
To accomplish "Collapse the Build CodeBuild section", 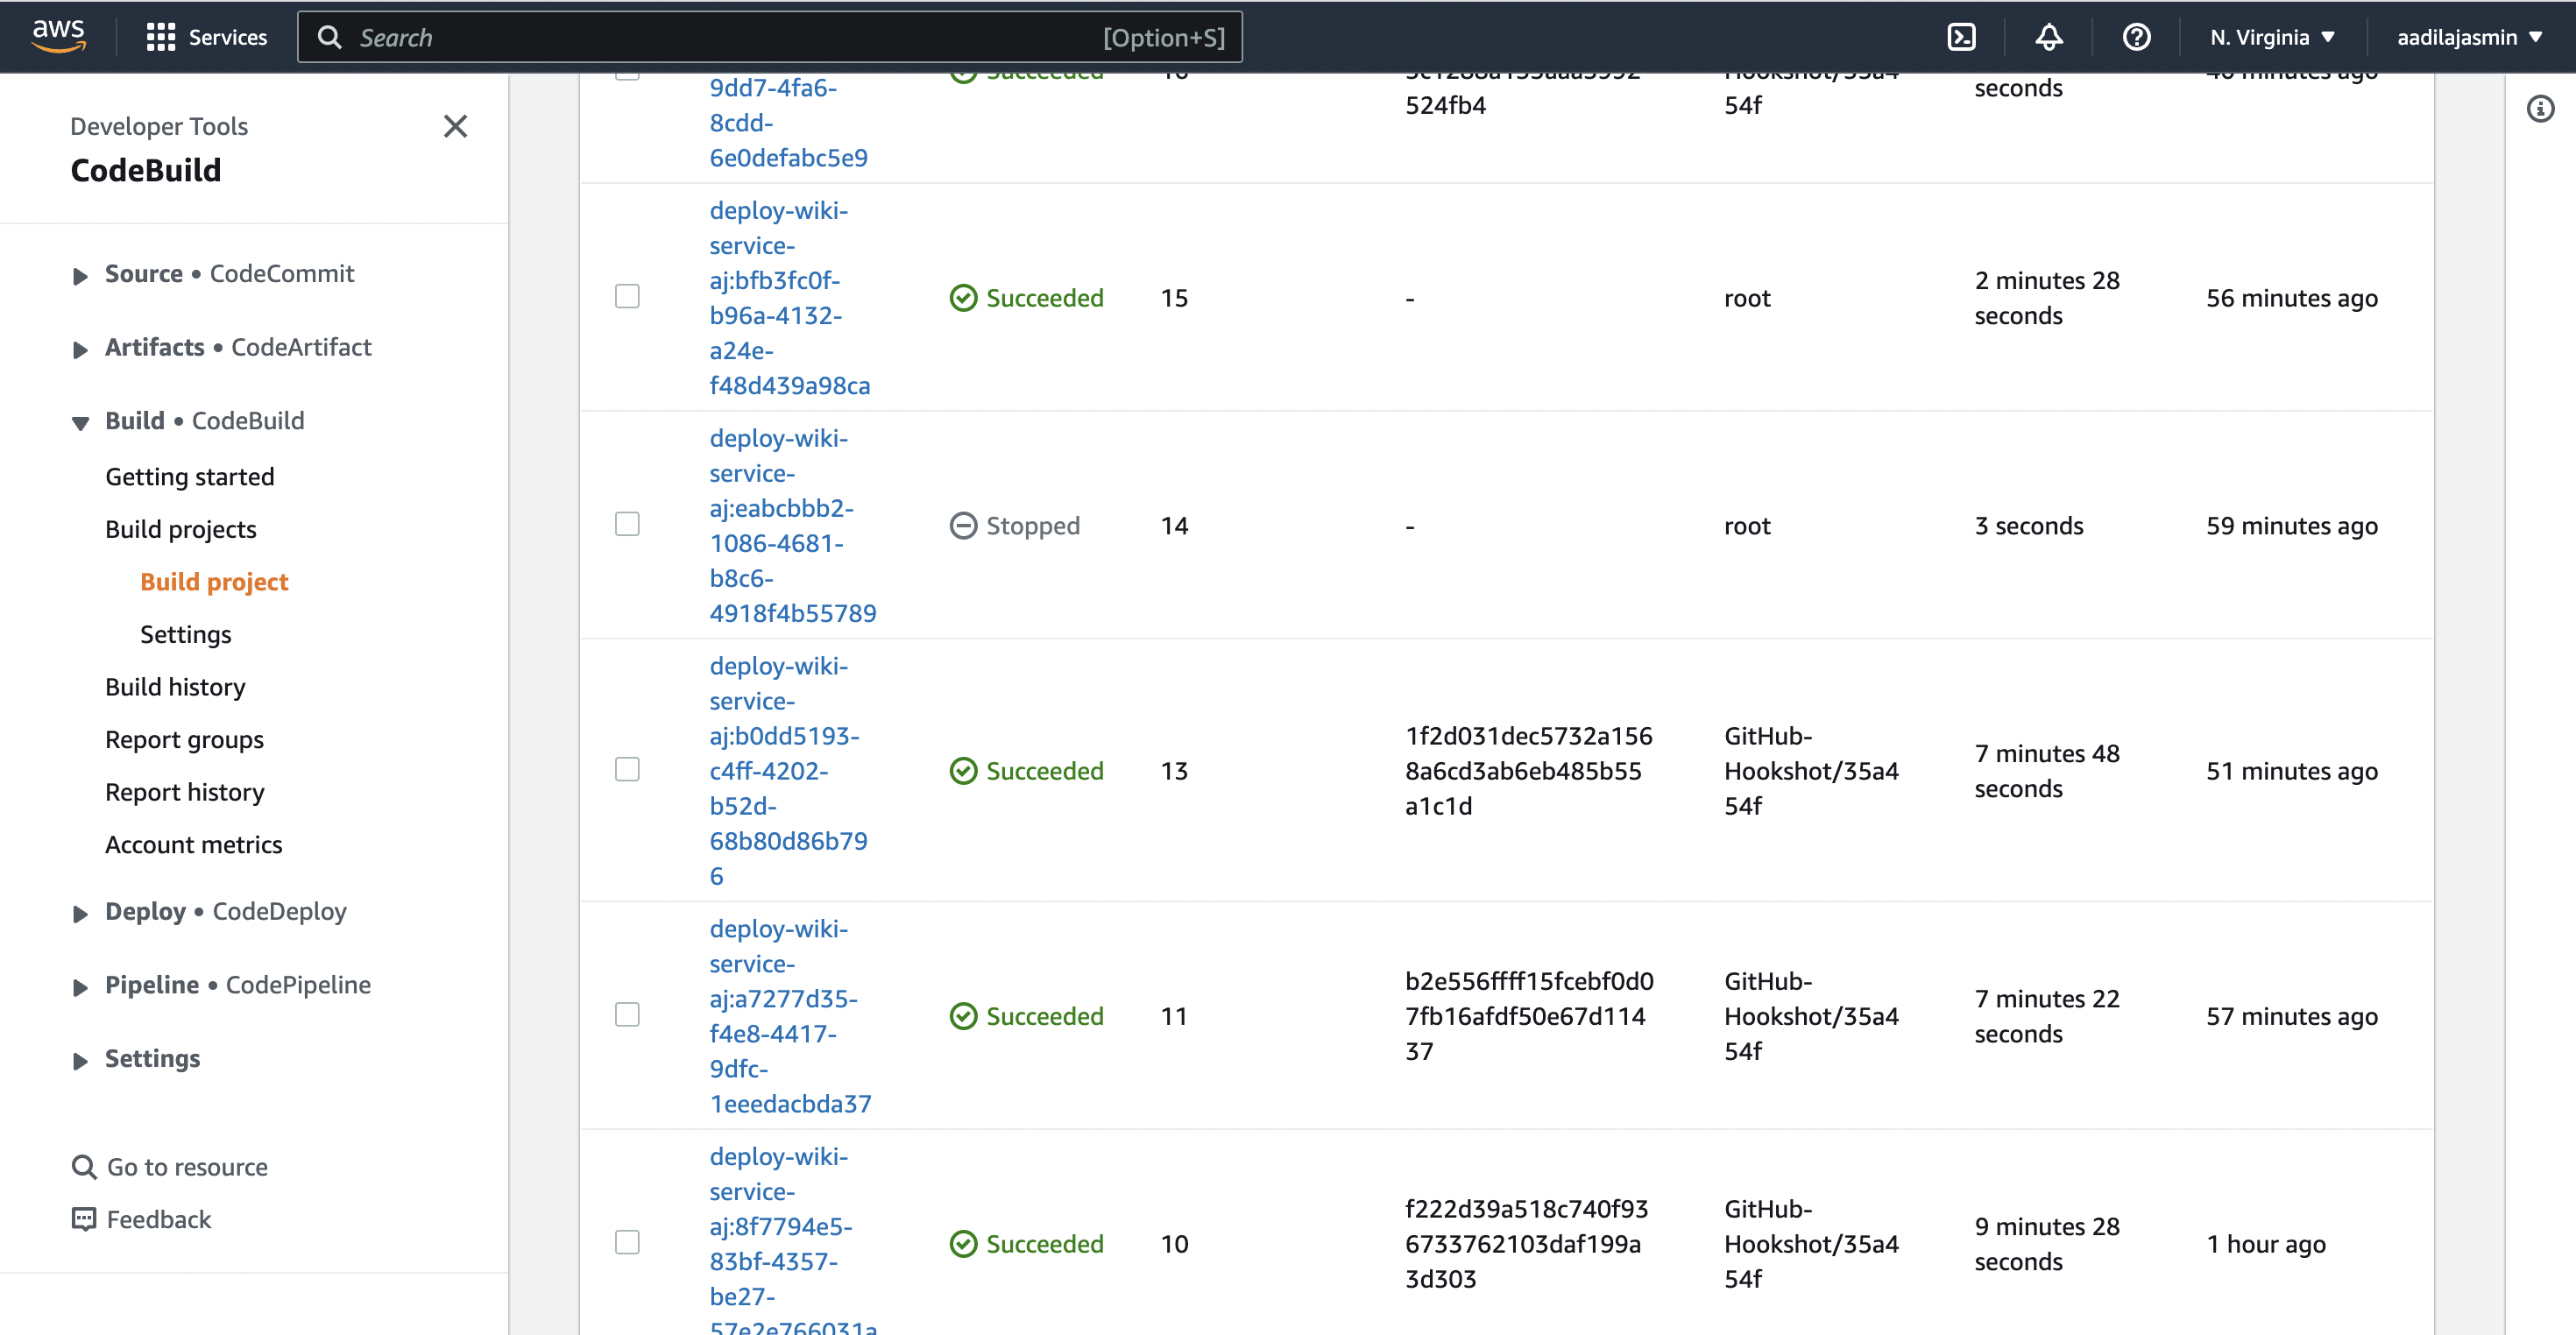I will (x=80, y=423).
